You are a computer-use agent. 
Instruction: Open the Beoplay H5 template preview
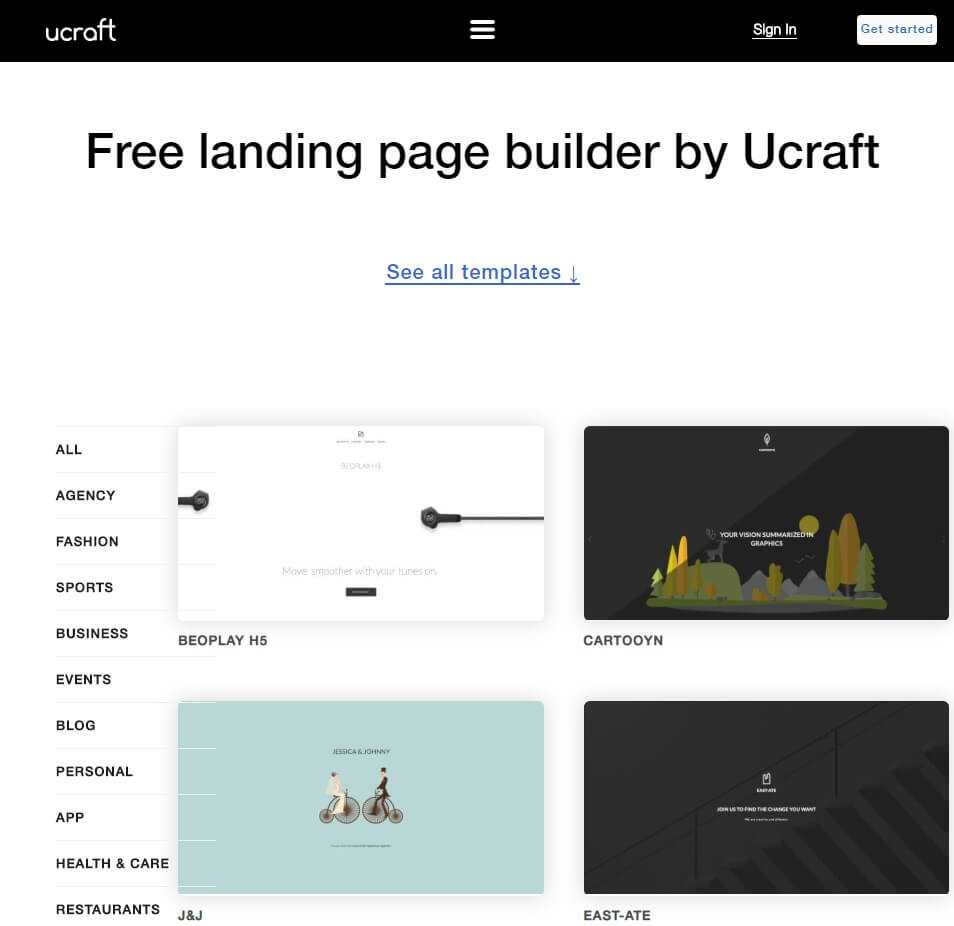361,523
